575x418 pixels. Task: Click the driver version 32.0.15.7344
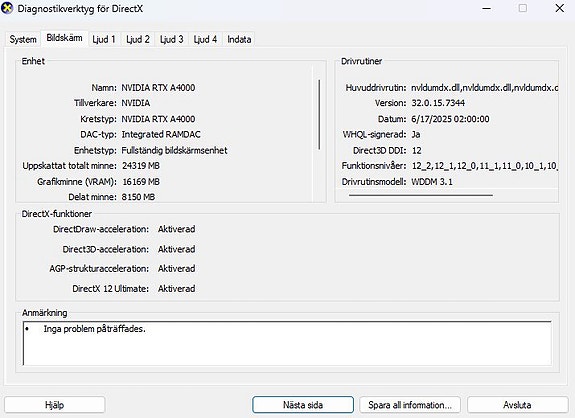coord(438,103)
